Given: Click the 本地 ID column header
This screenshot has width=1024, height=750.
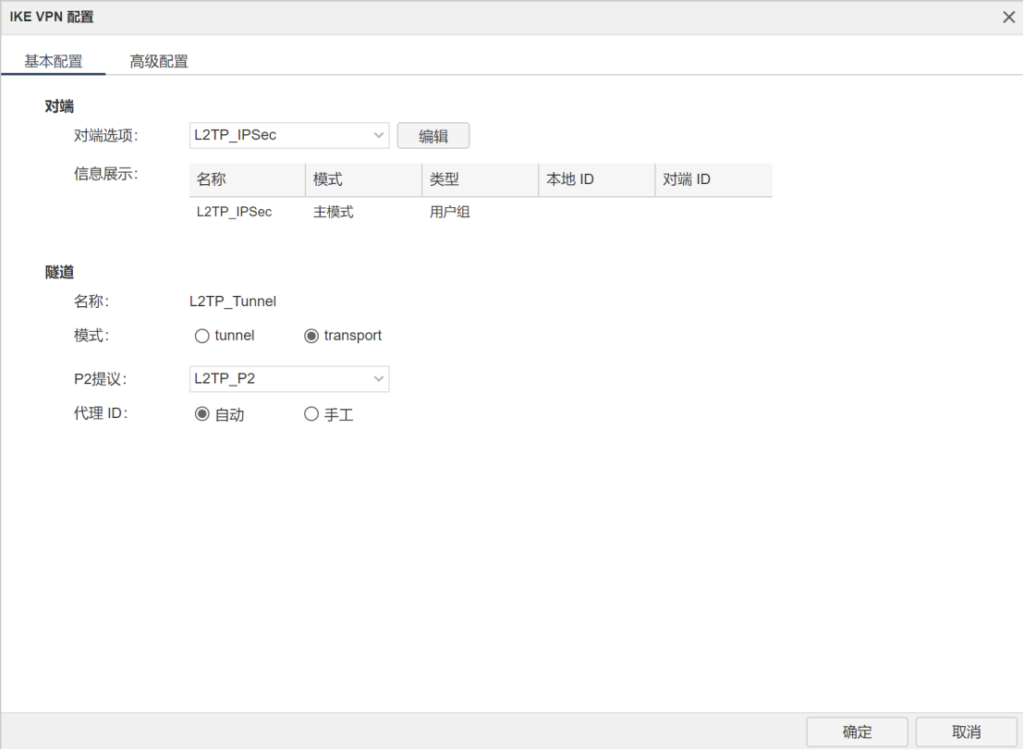Looking at the screenshot, I should click(x=597, y=180).
